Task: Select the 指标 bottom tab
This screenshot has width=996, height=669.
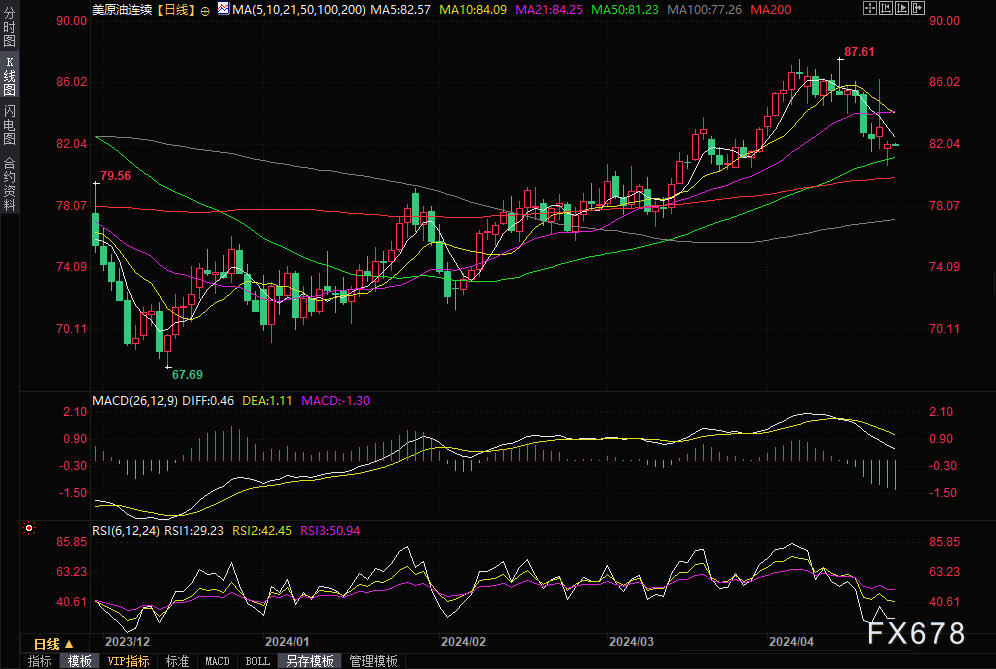Action: tap(40, 661)
